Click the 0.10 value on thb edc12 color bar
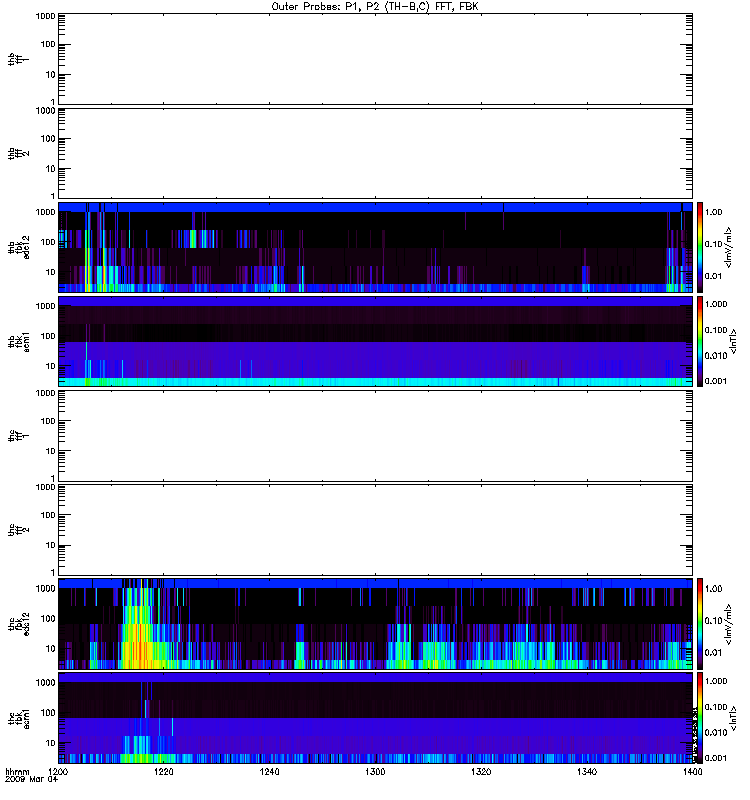 pyautogui.click(x=713, y=244)
